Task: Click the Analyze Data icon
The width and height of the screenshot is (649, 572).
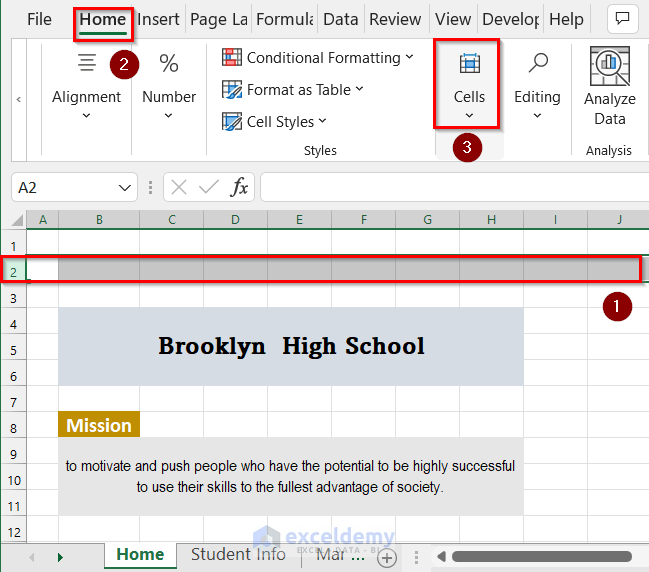Action: click(x=610, y=66)
